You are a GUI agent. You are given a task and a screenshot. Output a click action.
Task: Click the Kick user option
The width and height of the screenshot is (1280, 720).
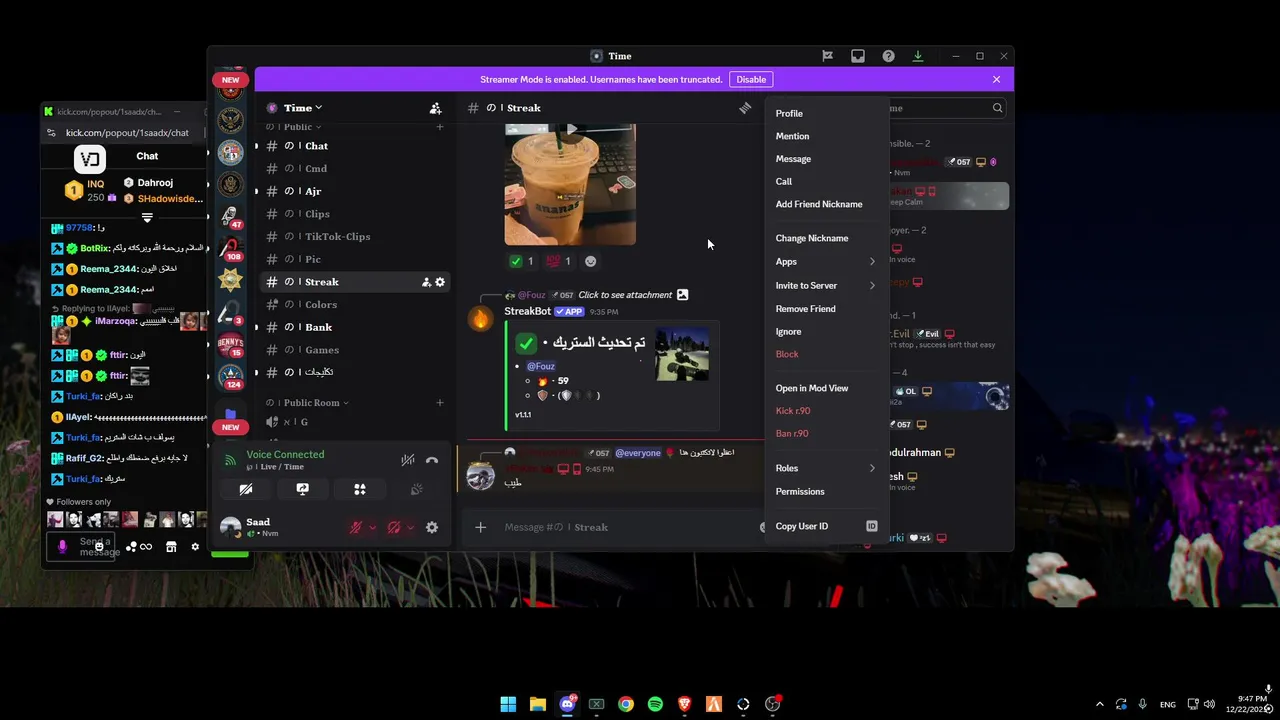click(x=827, y=411)
